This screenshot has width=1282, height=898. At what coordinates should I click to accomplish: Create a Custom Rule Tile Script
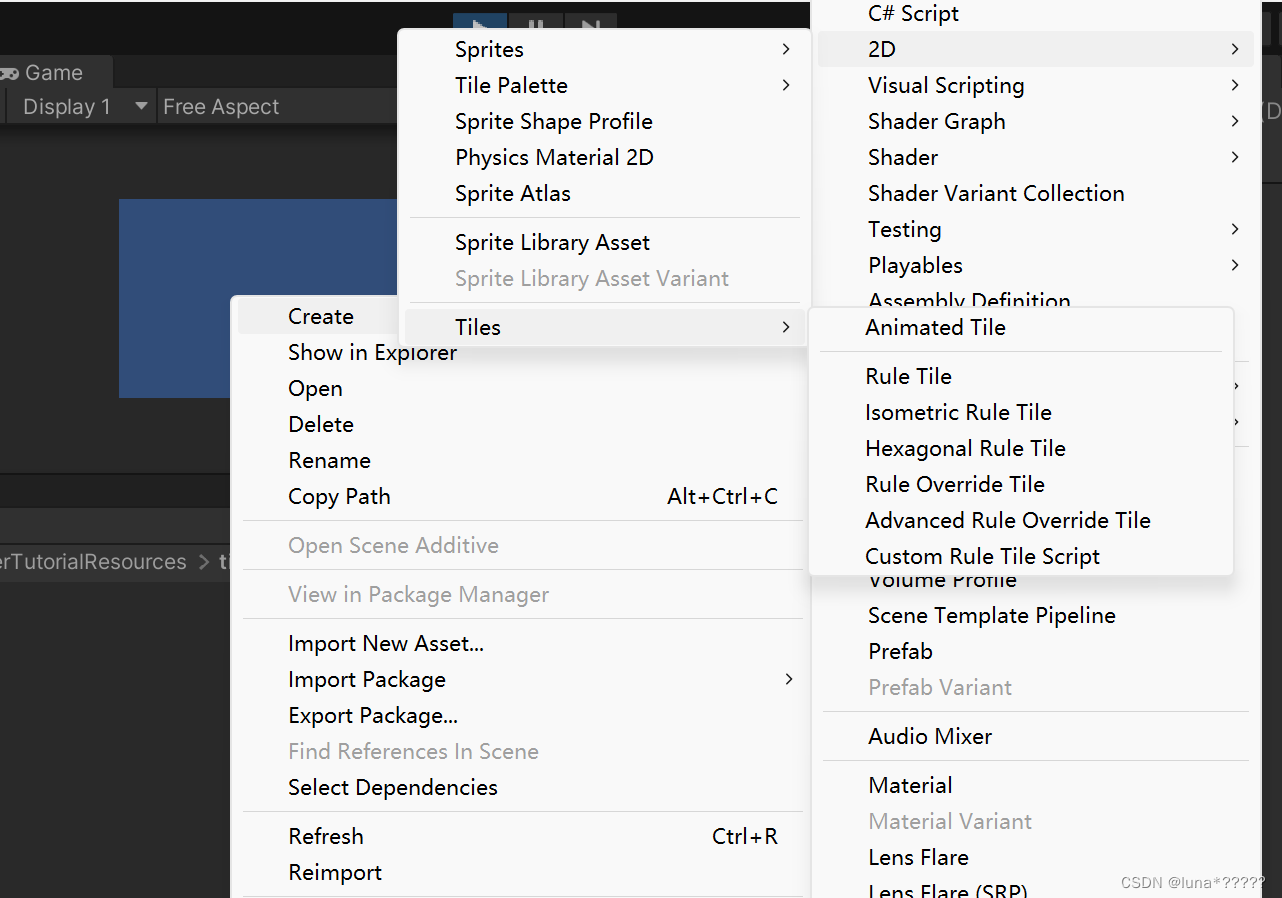pos(1021,557)
